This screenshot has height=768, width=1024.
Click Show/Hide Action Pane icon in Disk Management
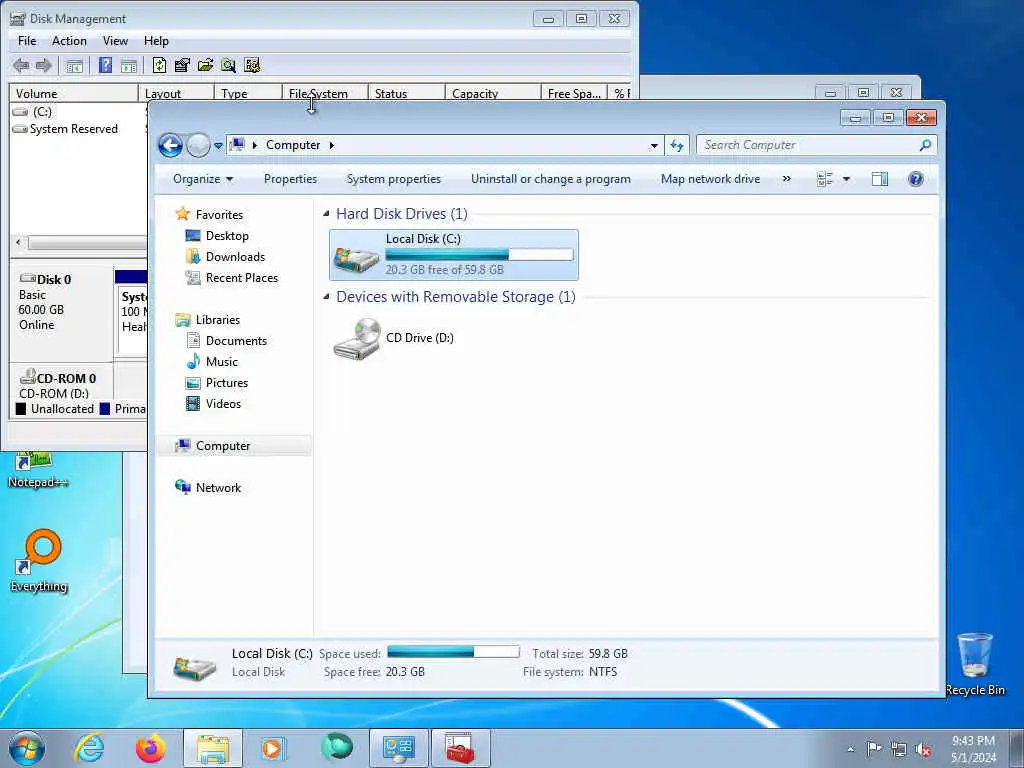point(129,65)
